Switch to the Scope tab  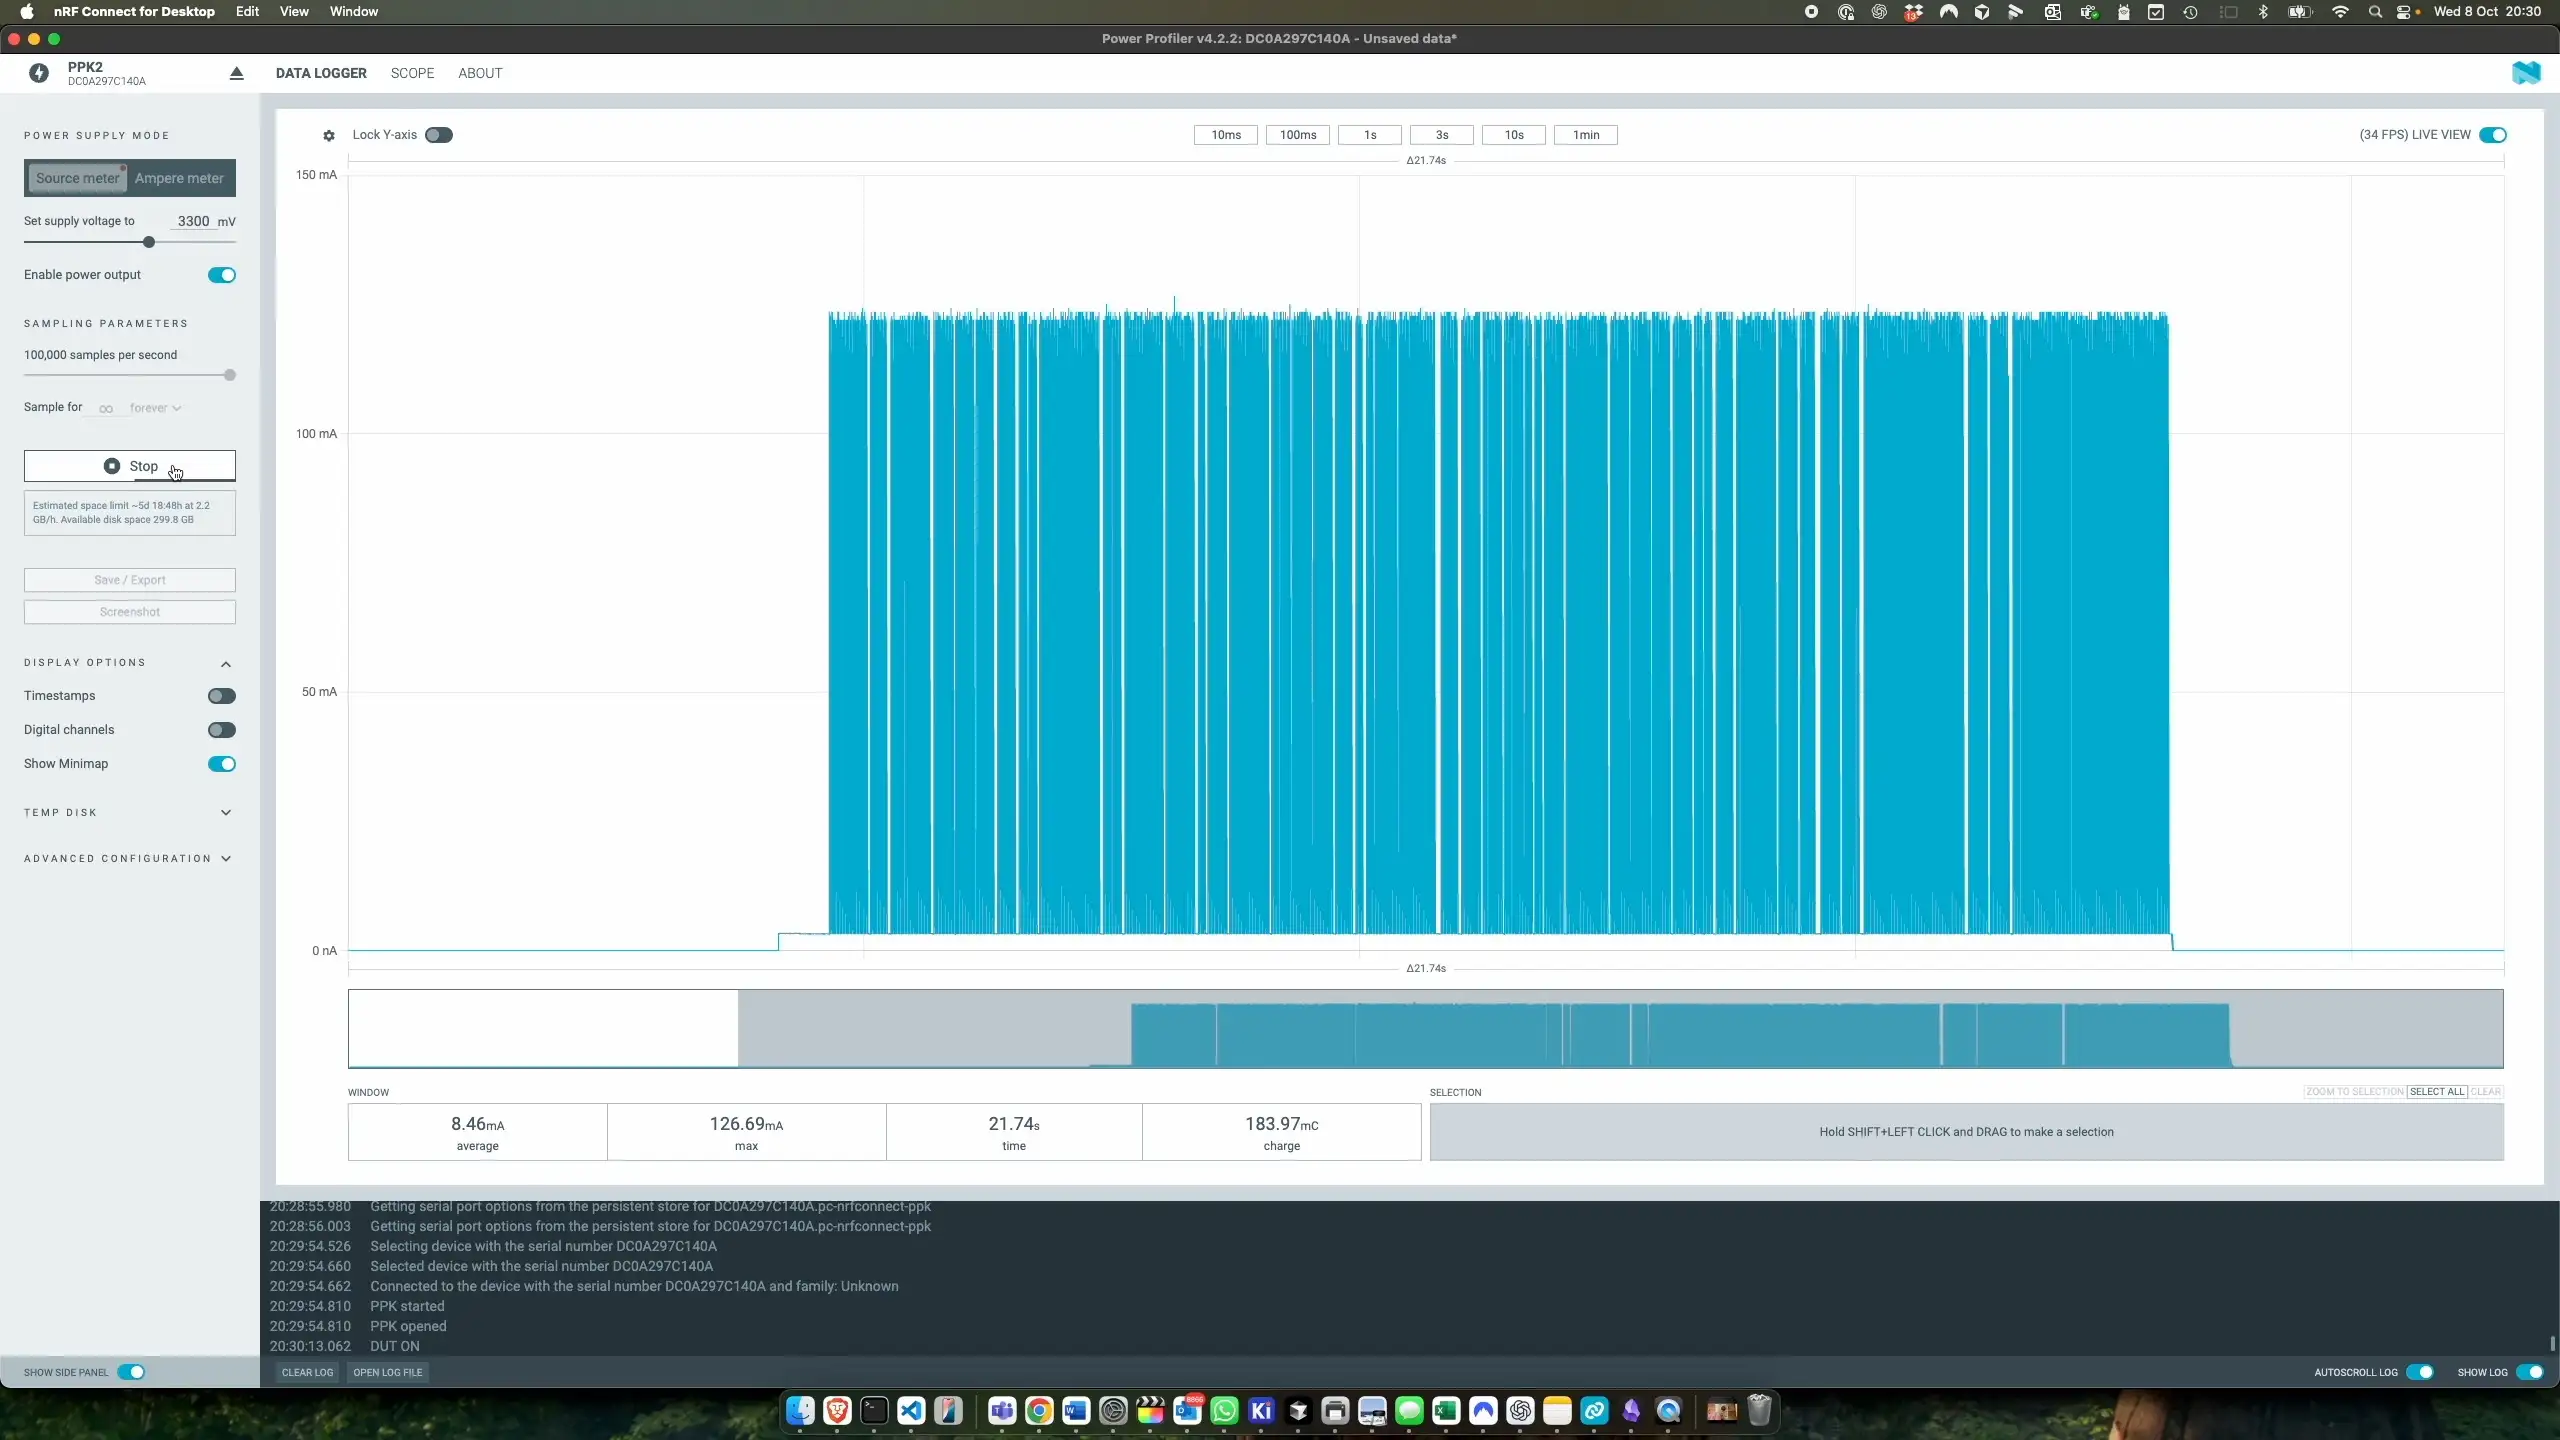pos(413,73)
